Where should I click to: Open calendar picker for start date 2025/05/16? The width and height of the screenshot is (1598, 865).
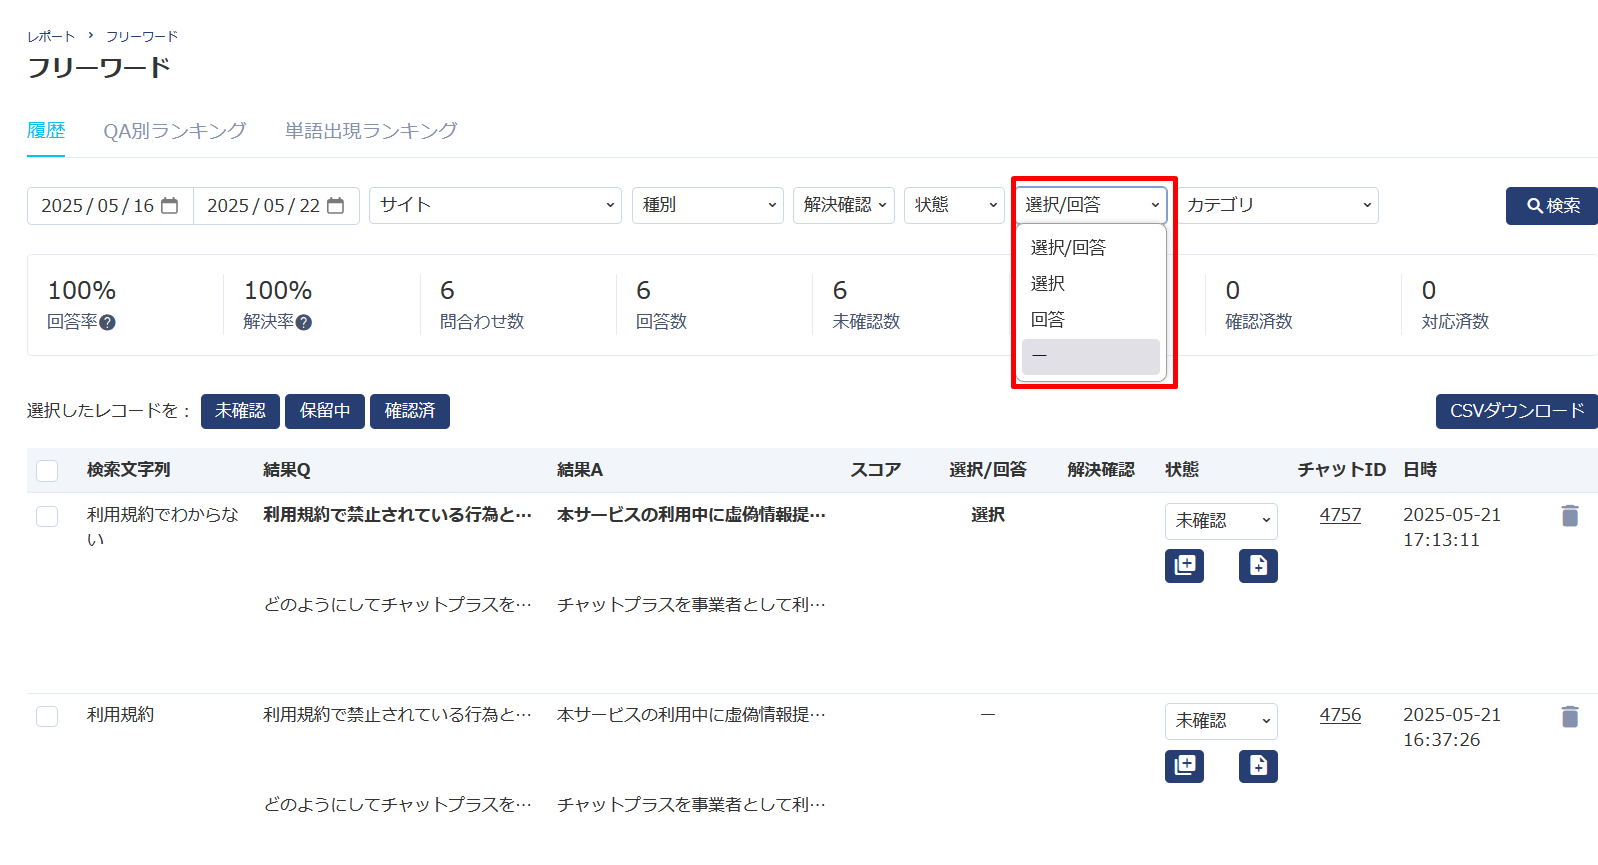coord(170,206)
